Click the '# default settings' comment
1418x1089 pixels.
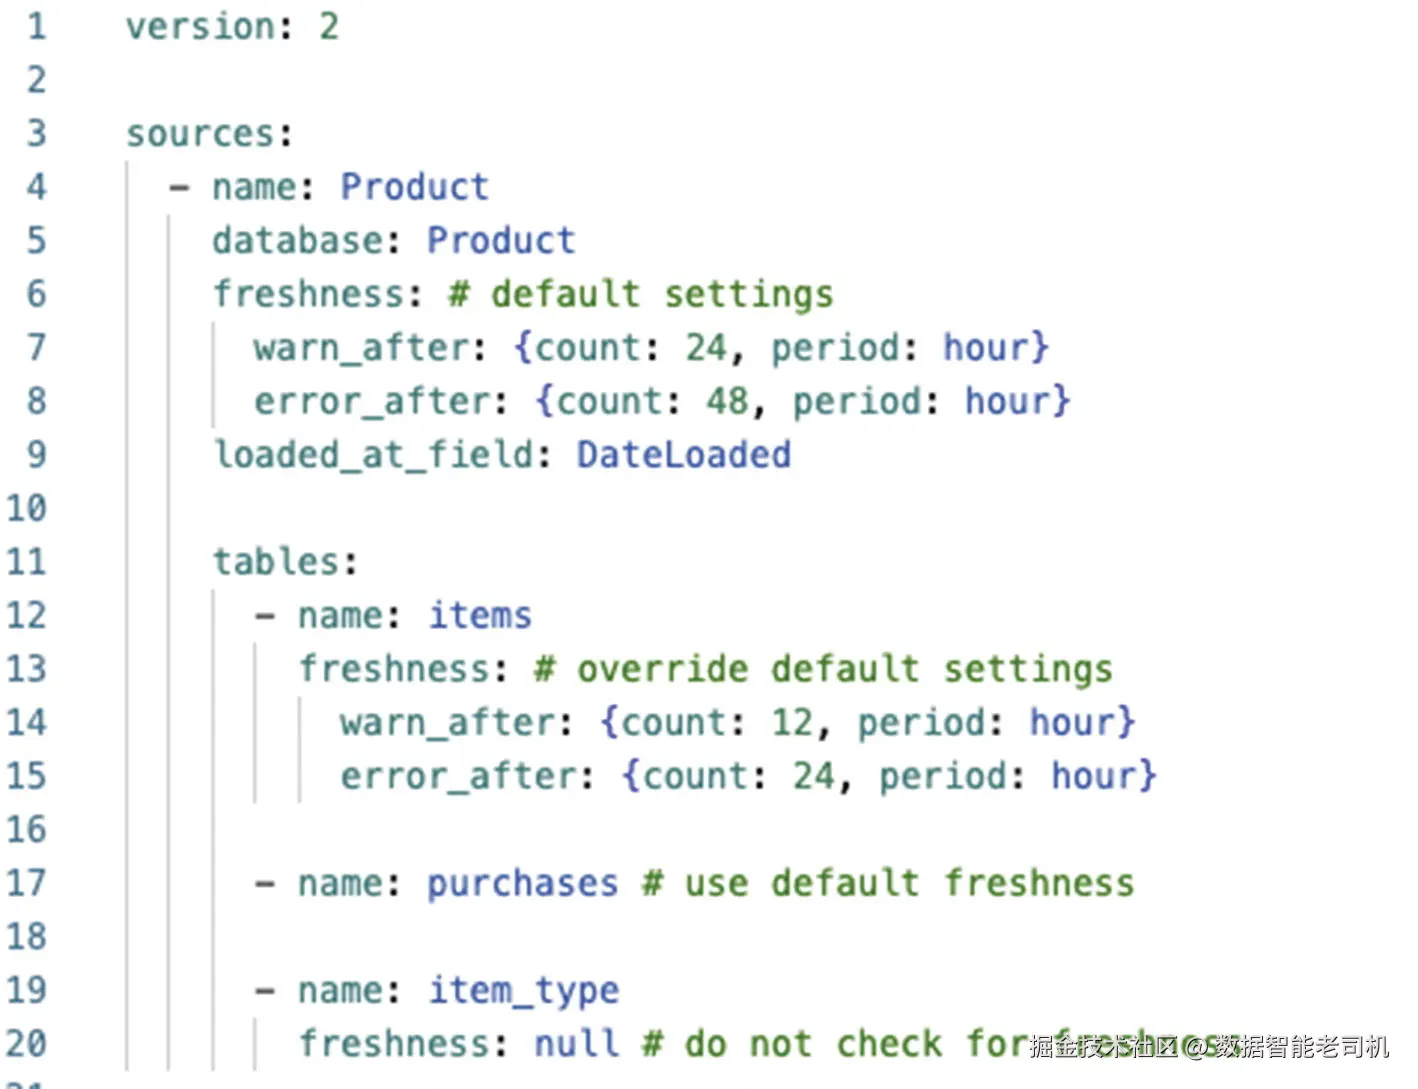click(x=640, y=295)
